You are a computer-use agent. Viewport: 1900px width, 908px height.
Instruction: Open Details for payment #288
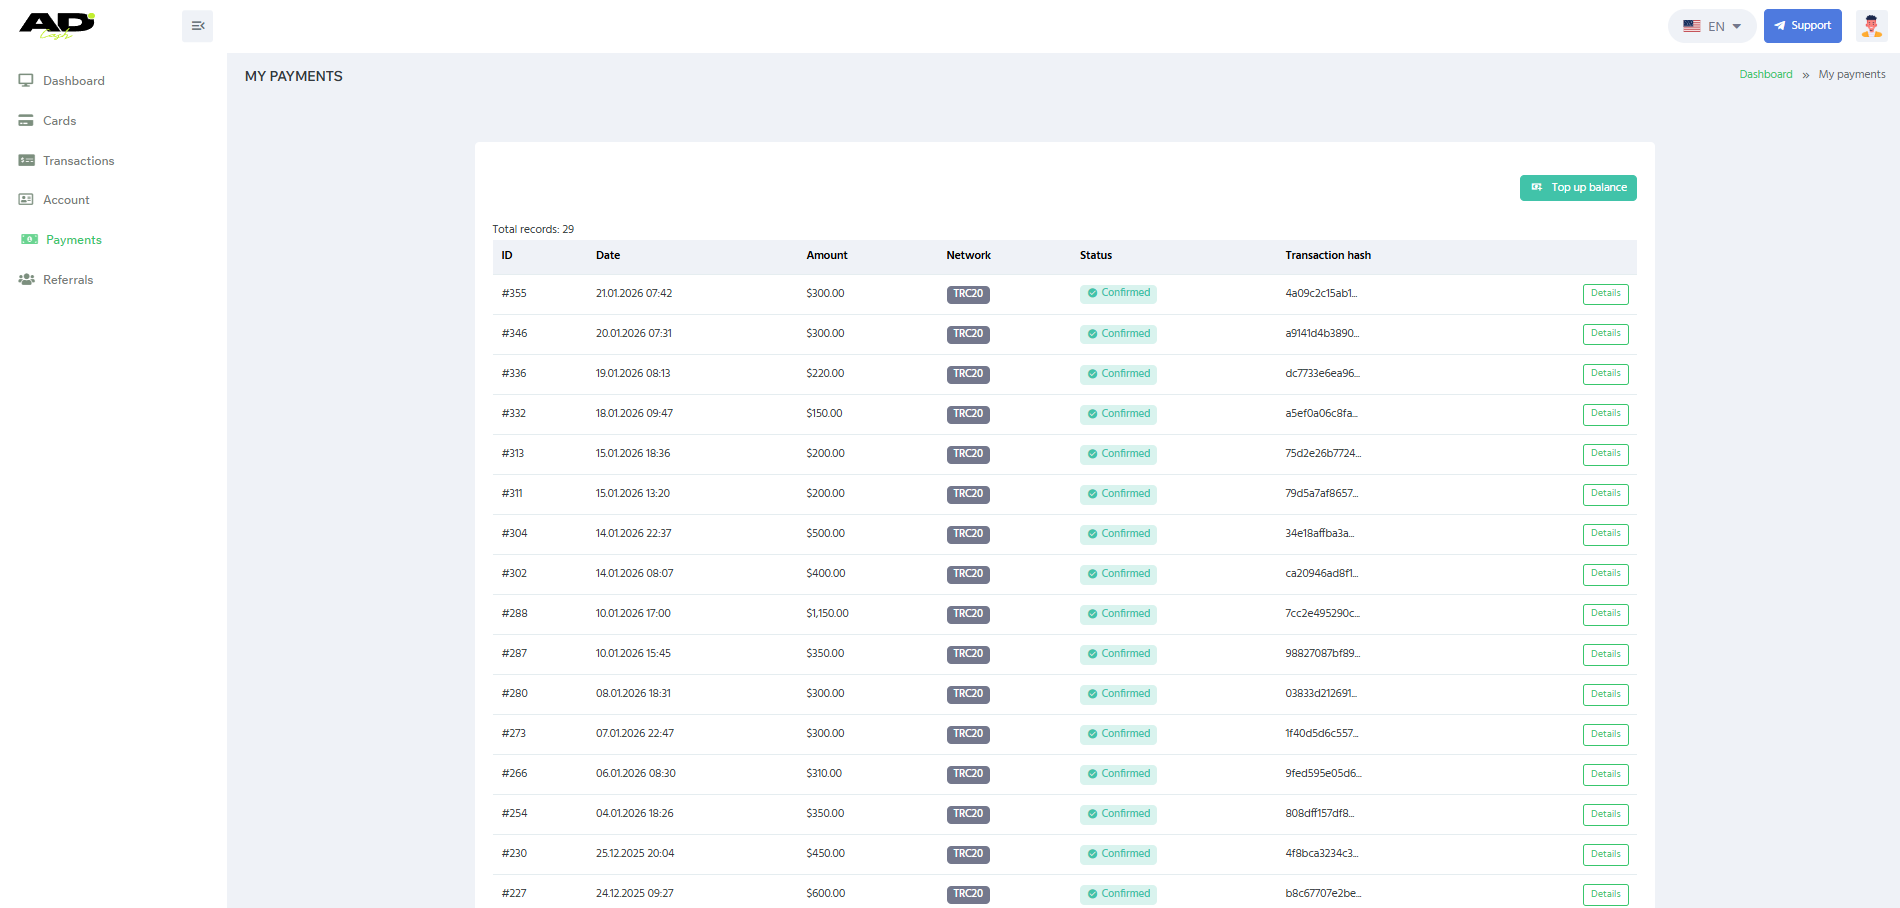(x=1605, y=614)
